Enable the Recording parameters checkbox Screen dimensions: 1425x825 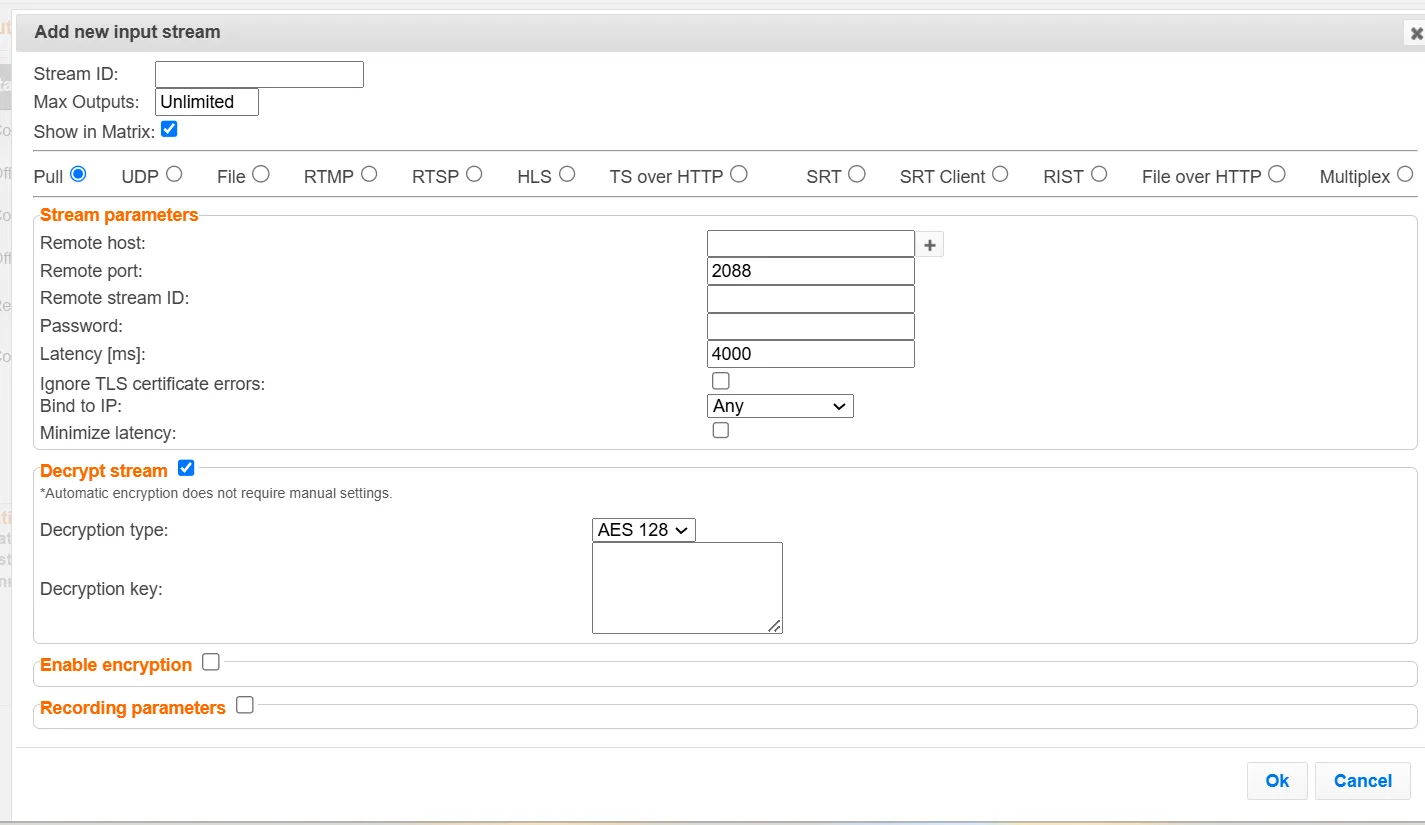[245, 705]
